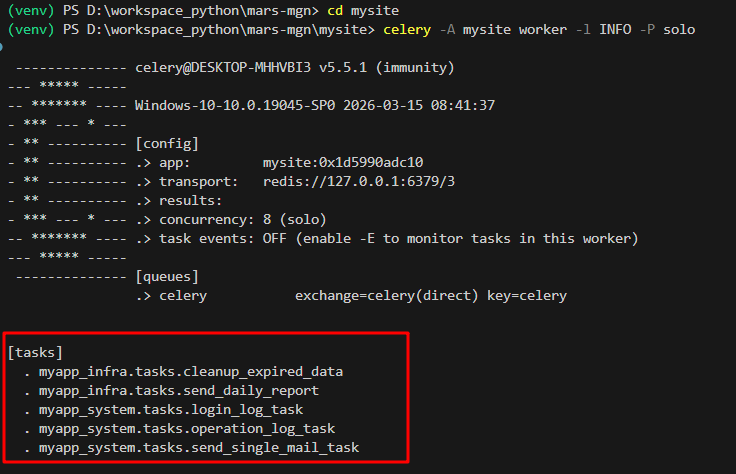Click the concurrency: 8 (solo) line
The image size is (736, 474).
click(x=243, y=219)
